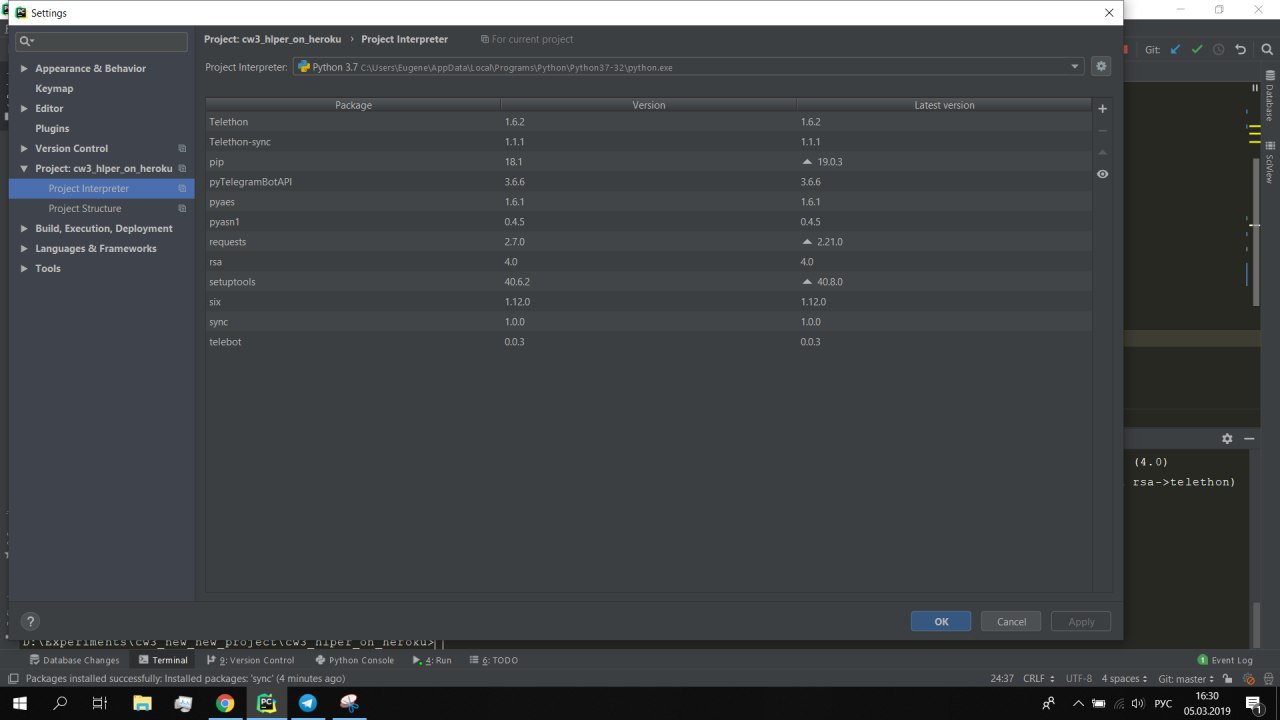This screenshot has width=1280, height=720.
Task: Open the help question mark button
Action: coord(30,621)
